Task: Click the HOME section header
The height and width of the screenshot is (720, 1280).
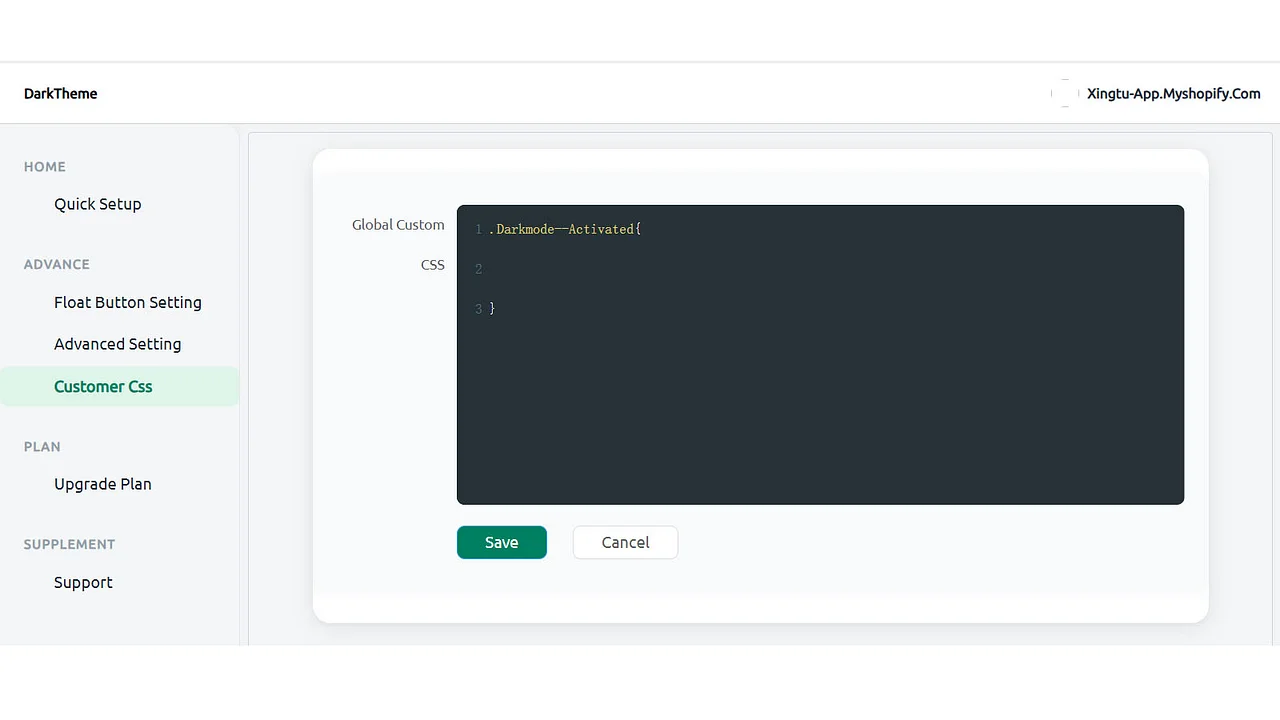Action: tap(44, 167)
